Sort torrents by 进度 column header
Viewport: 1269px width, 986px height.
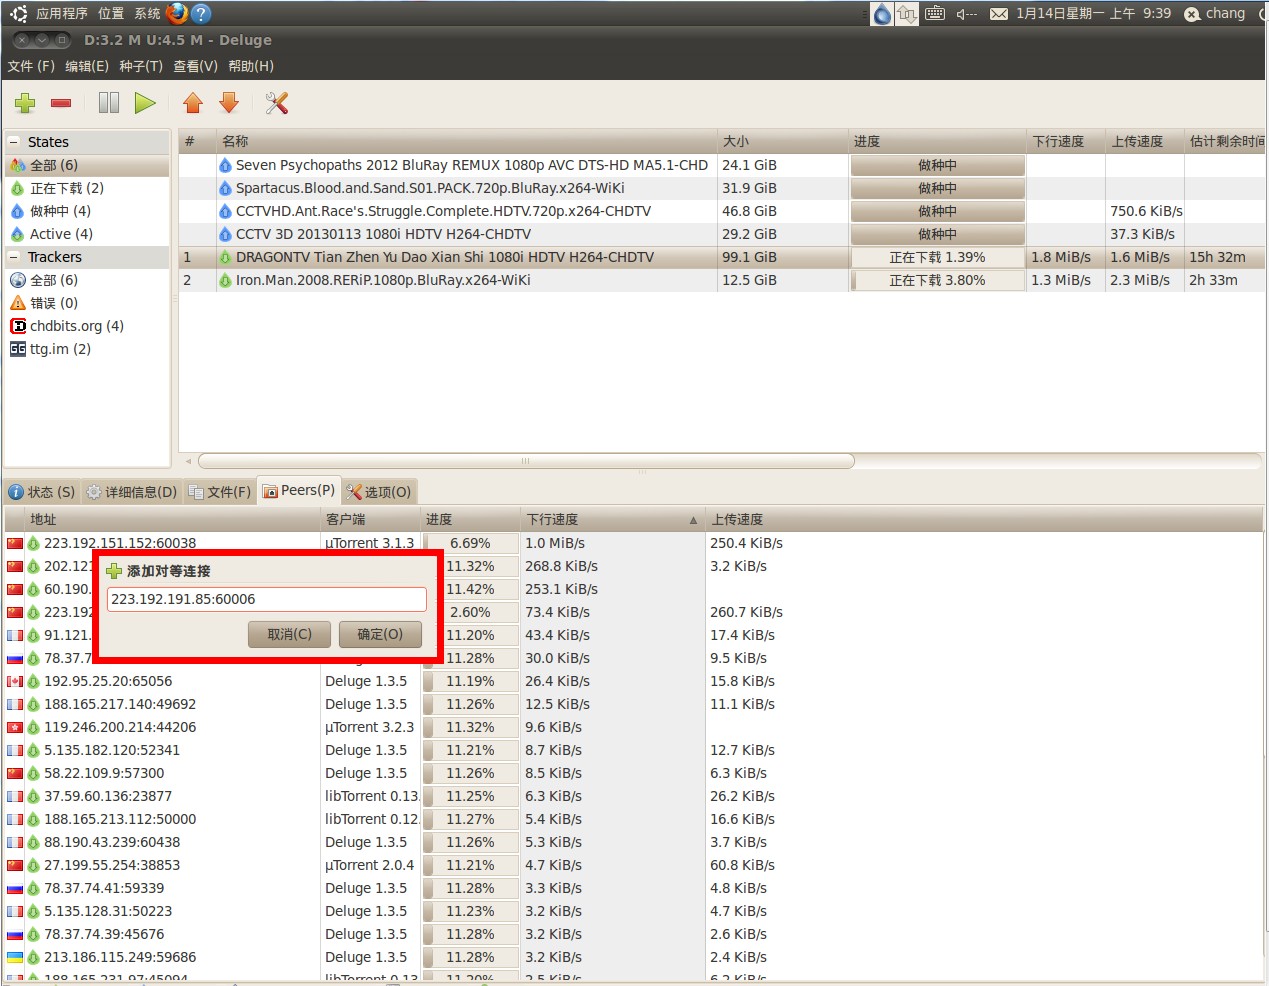pyautogui.click(x=938, y=141)
